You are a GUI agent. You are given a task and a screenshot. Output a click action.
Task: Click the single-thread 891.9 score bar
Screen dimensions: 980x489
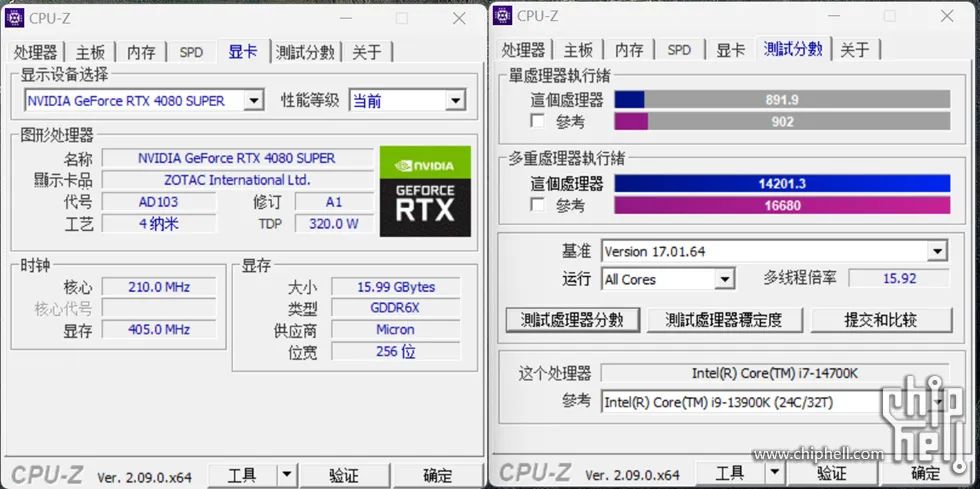pos(782,99)
